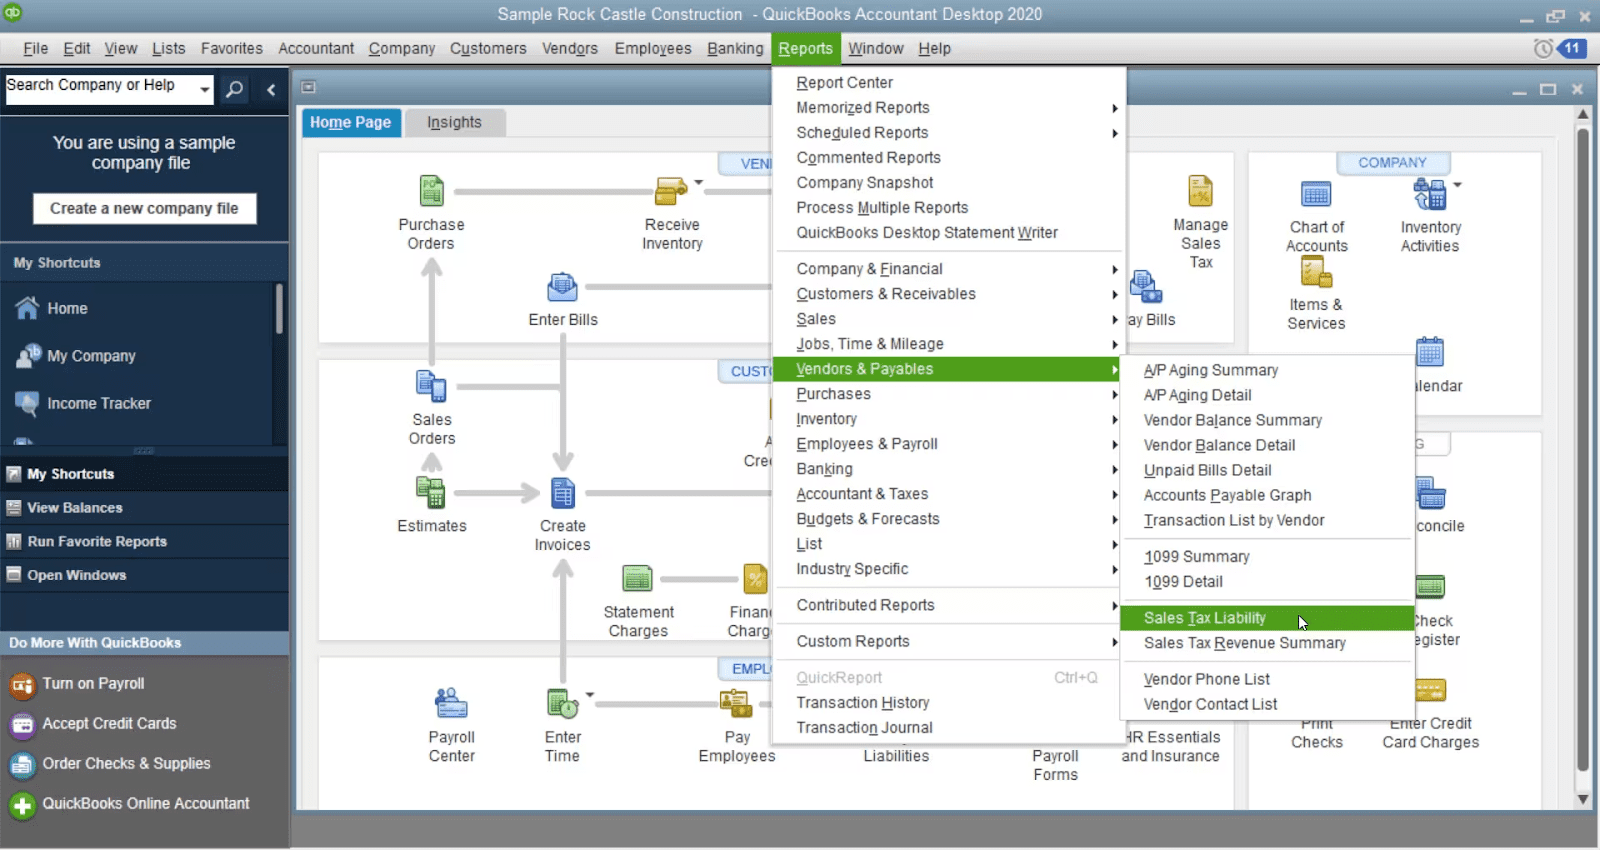Click the Estimates icon

click(x=431, y=493)
